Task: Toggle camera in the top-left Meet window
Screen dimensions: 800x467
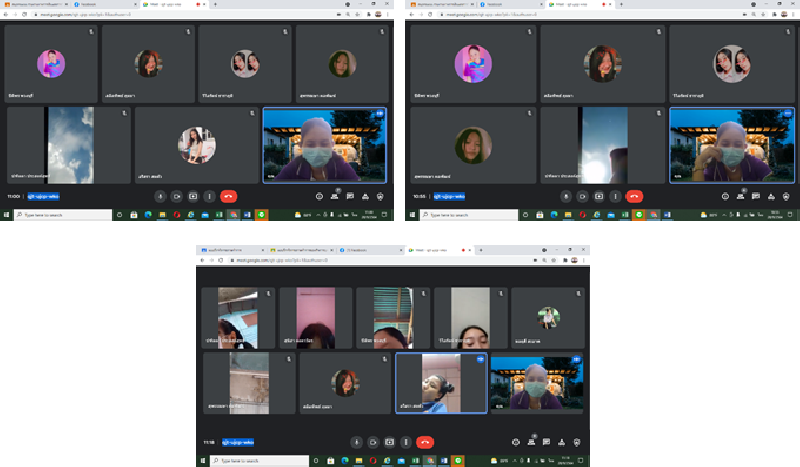Action: coord(176,197)
